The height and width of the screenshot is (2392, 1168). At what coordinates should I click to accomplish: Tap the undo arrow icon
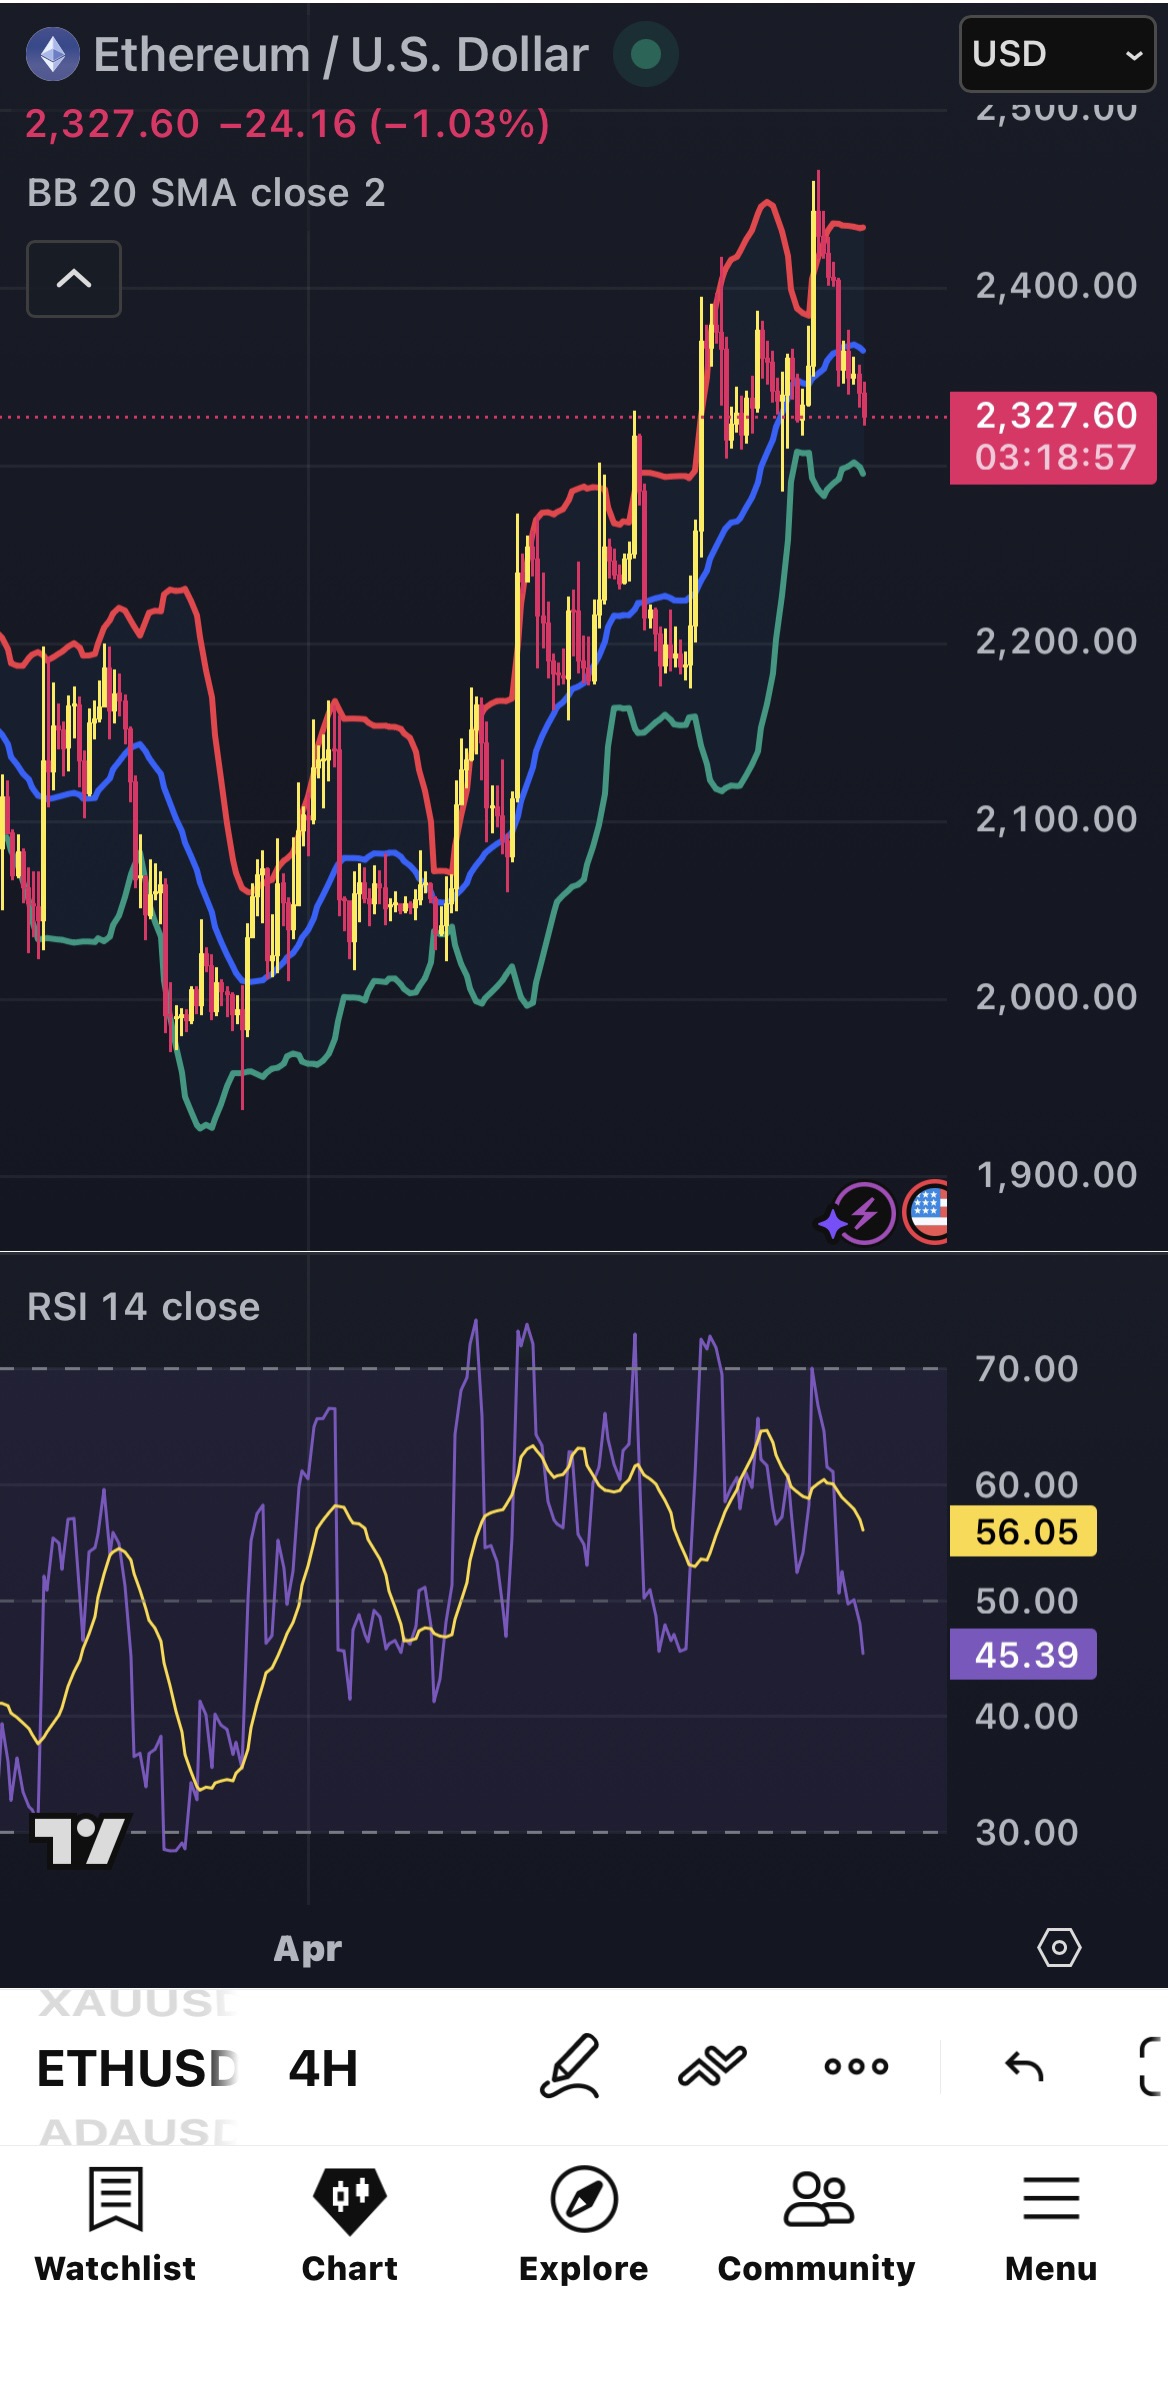(x=1024, y=2065)
